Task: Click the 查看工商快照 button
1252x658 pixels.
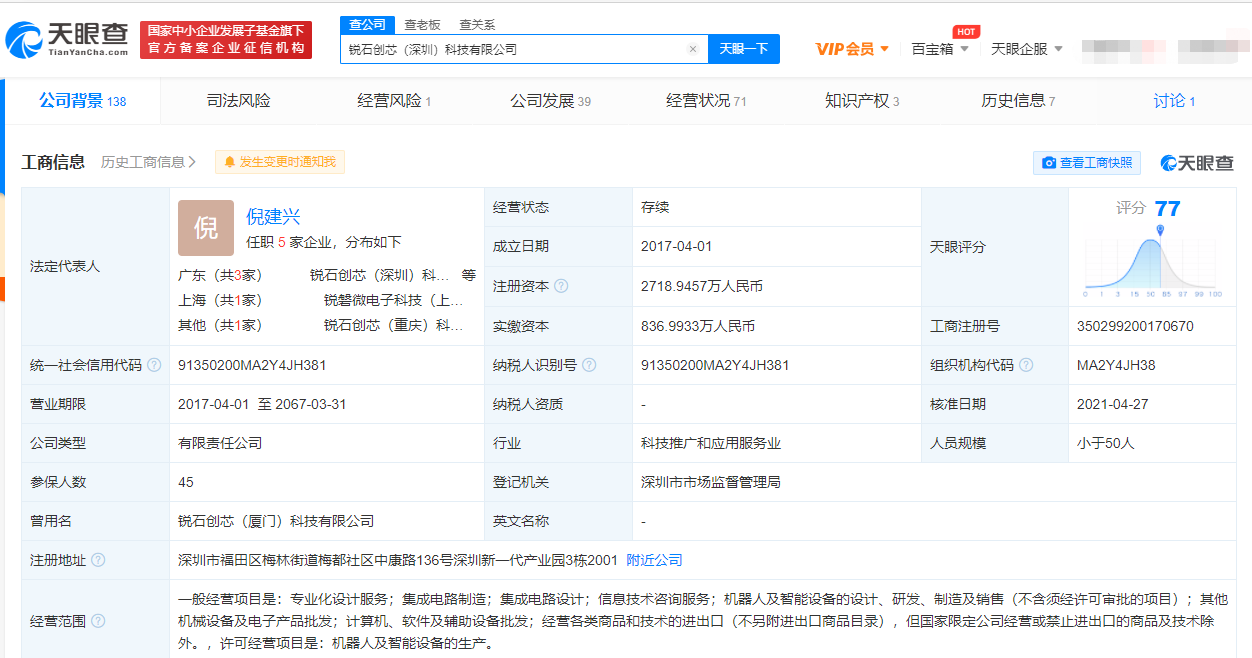Action: (x=1087, y=163)
